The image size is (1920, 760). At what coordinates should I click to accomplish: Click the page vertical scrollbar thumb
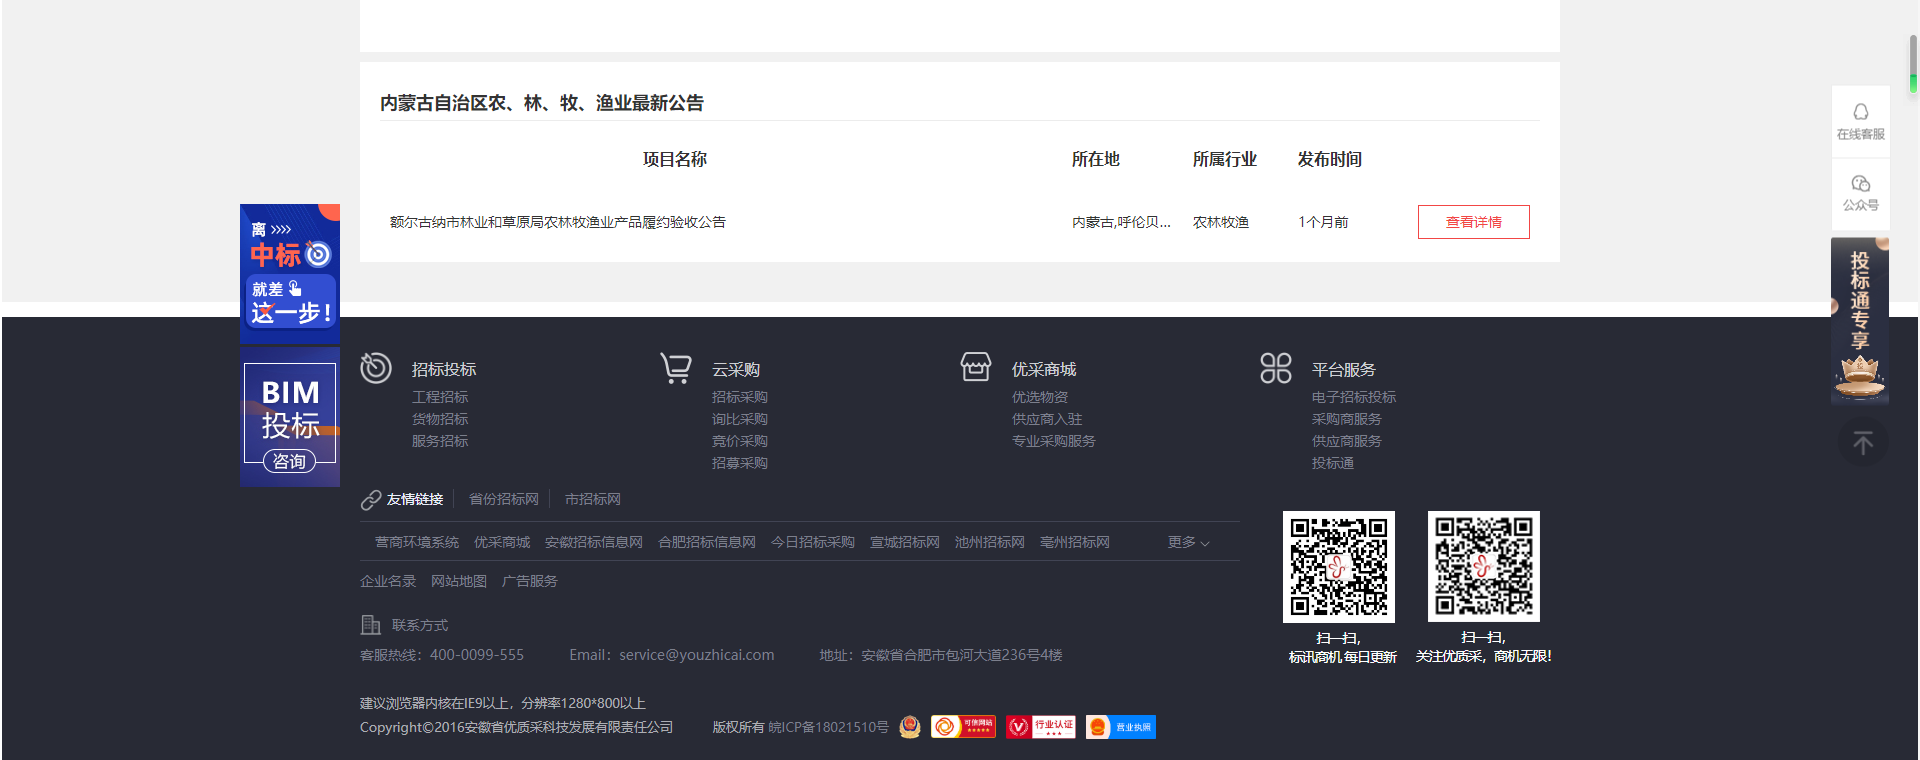(1913, 65)
